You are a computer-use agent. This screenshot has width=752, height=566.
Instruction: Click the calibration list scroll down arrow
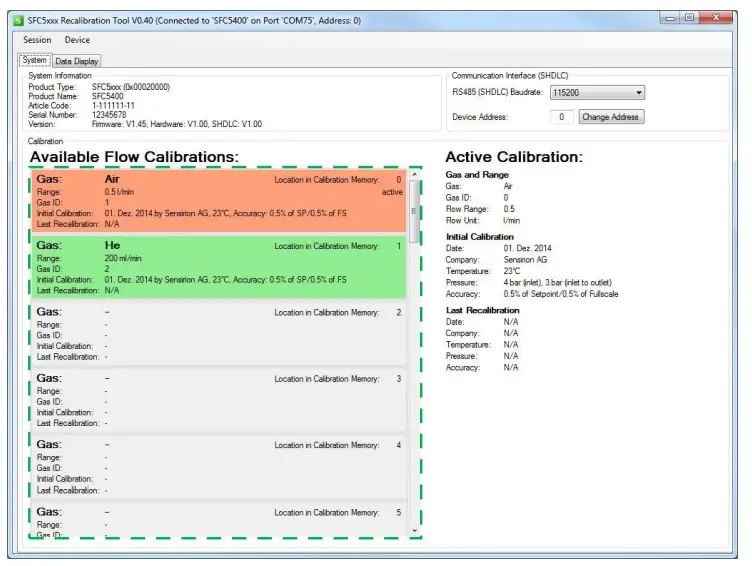414,531
